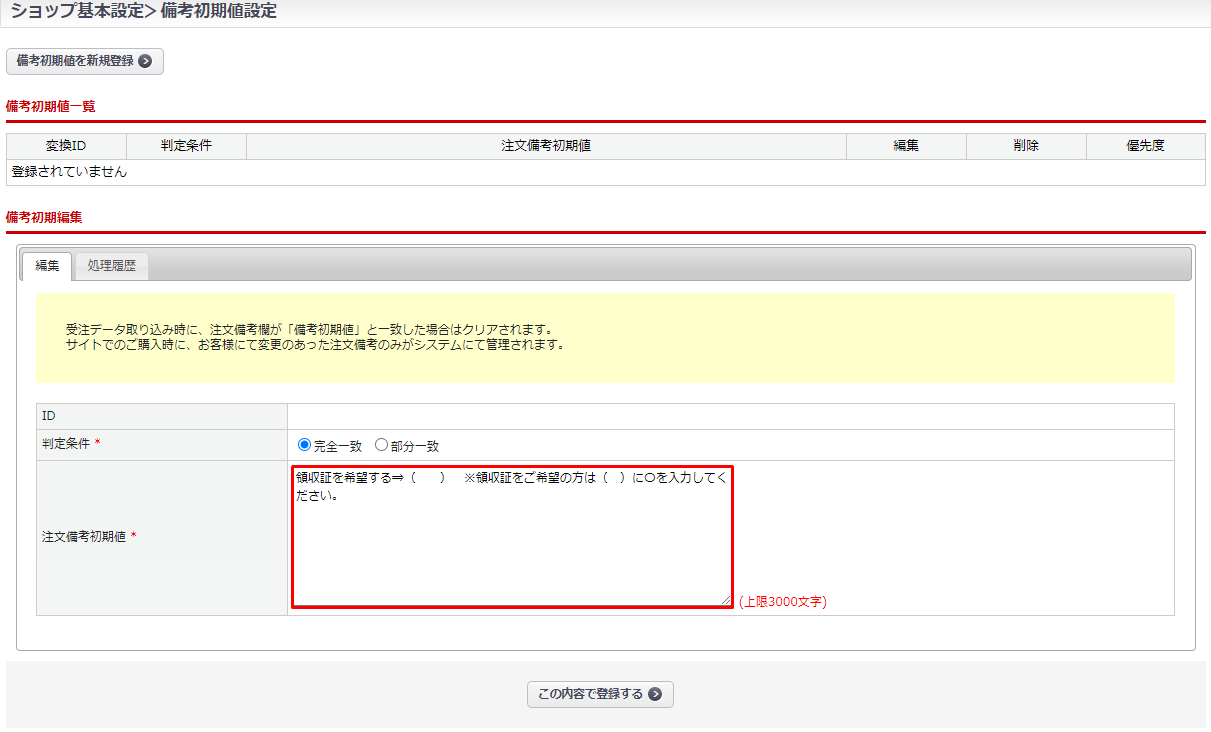This screenshot has width=1211, height=732.
Task: Select the 完全一致 radio button
Action: click(305, 445)
